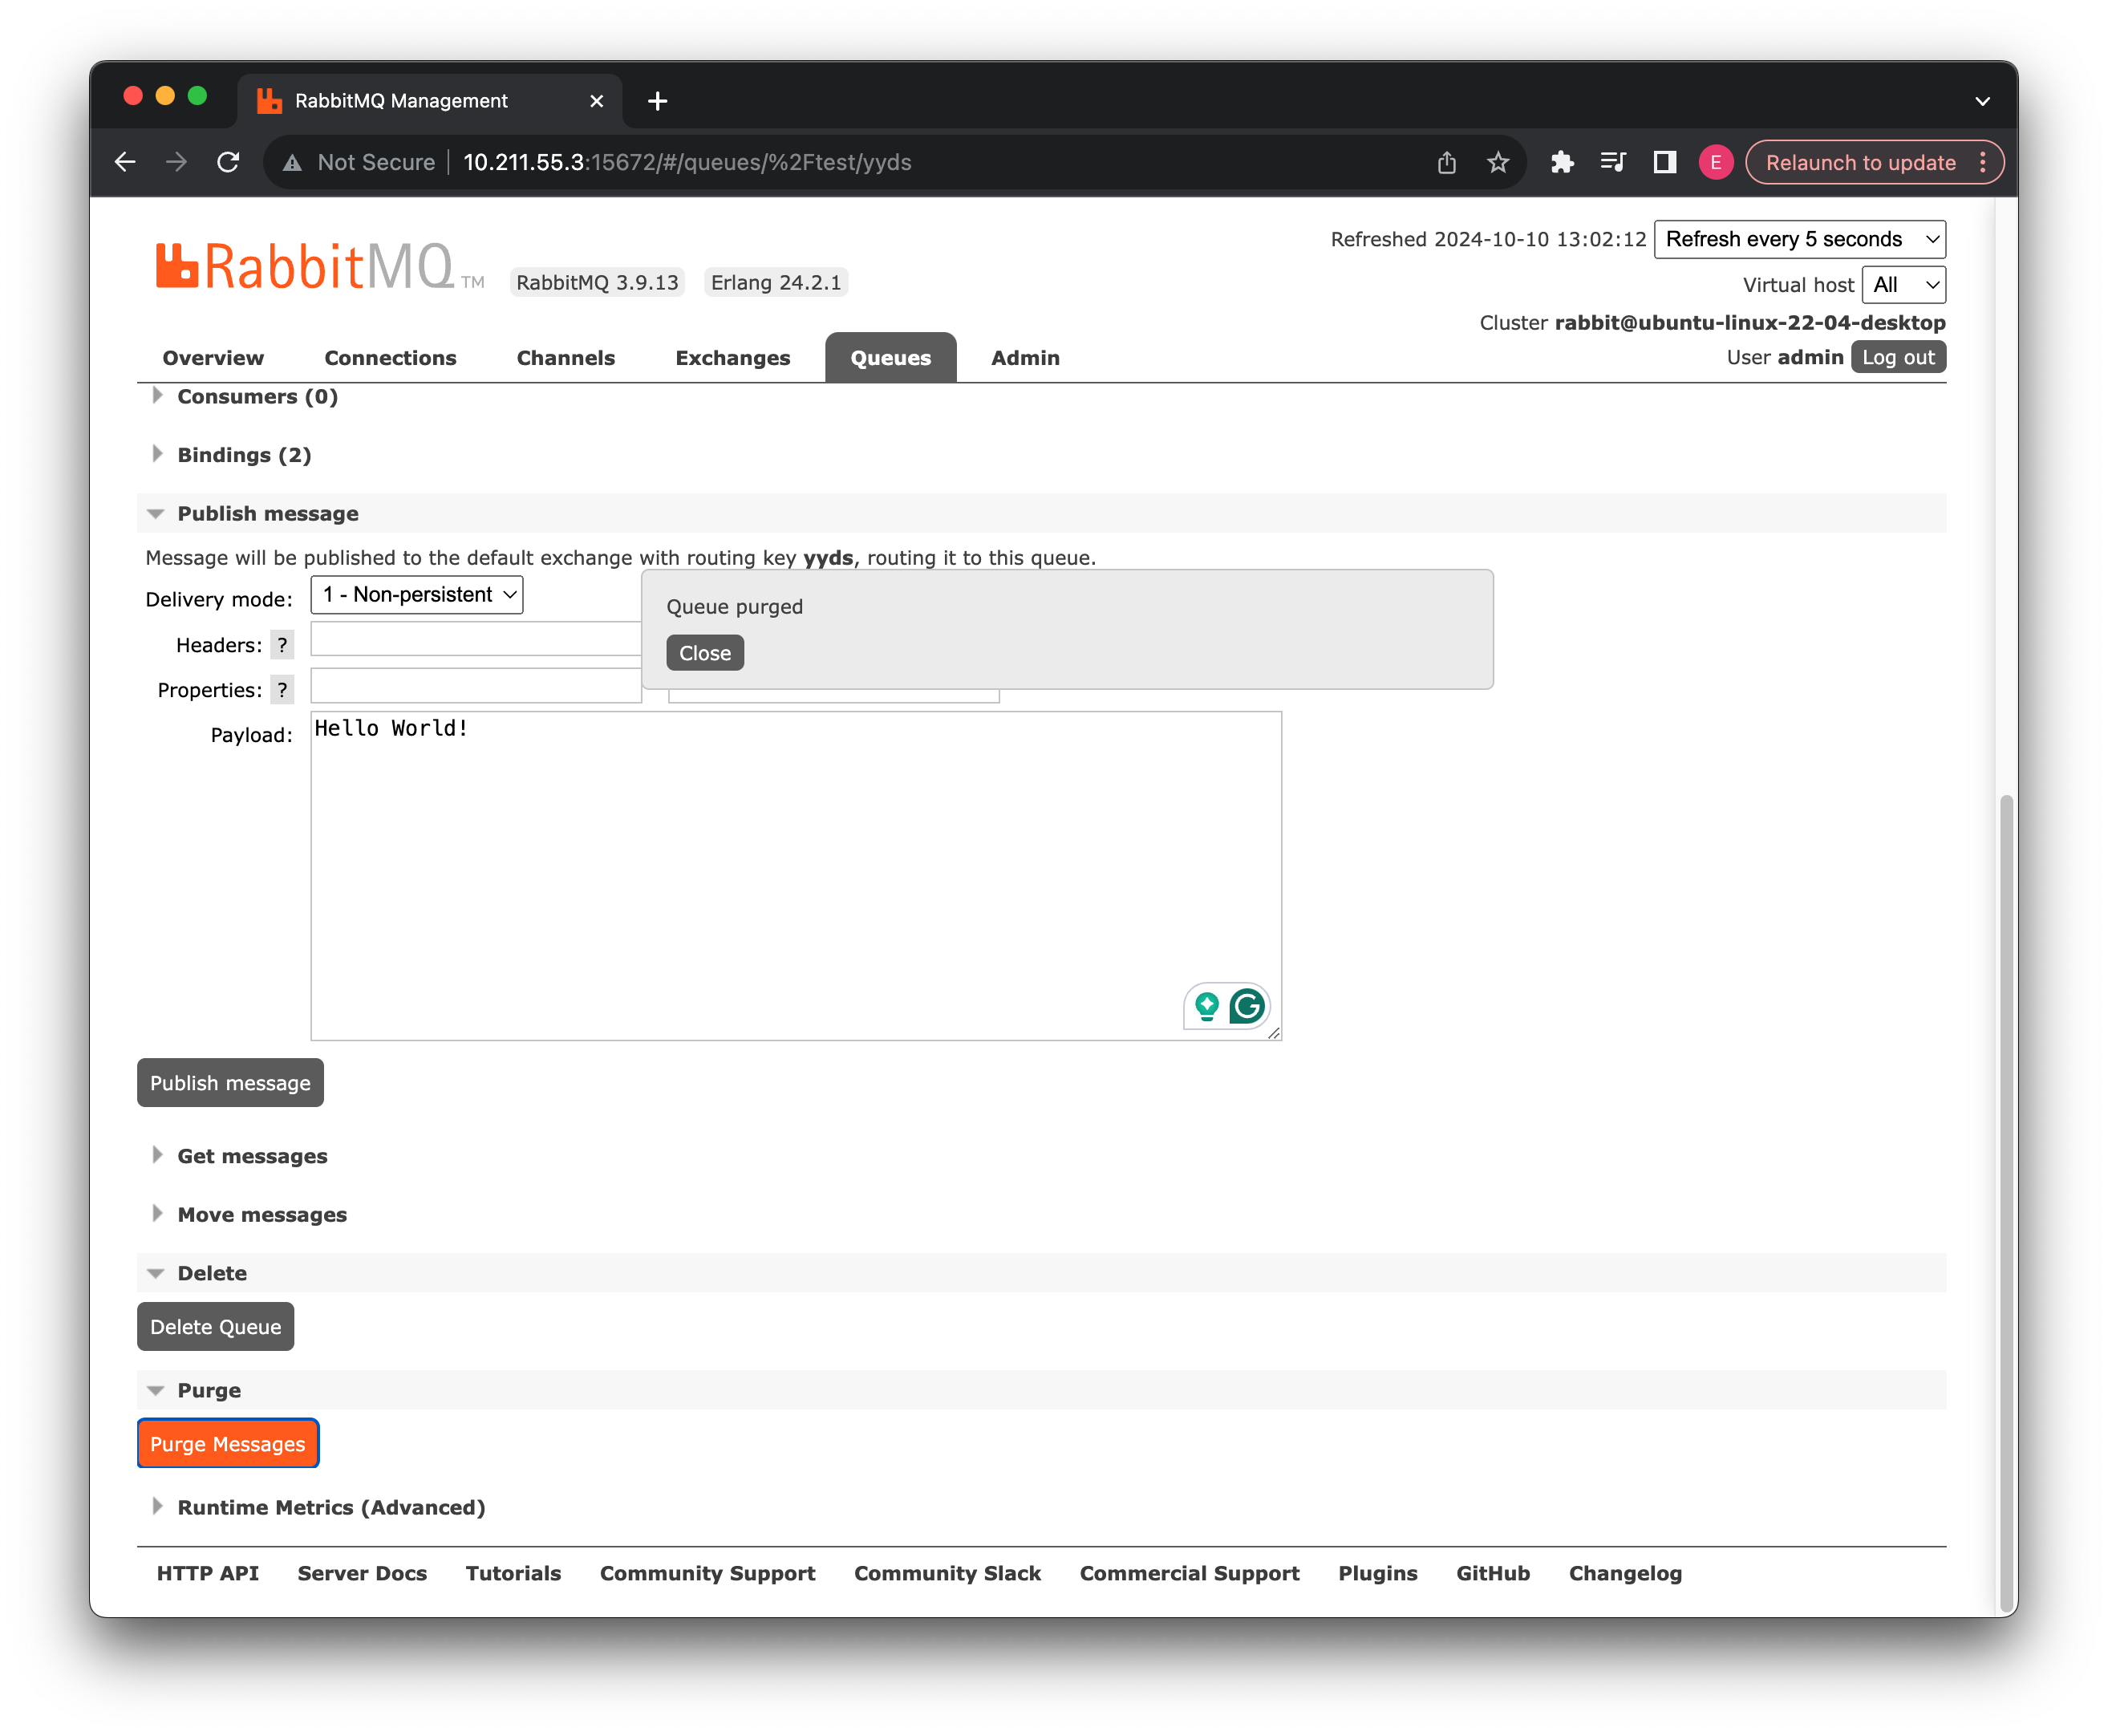Click the Not Secure warning icon
Screen dimensions: 2108x1736
[291, 162]
